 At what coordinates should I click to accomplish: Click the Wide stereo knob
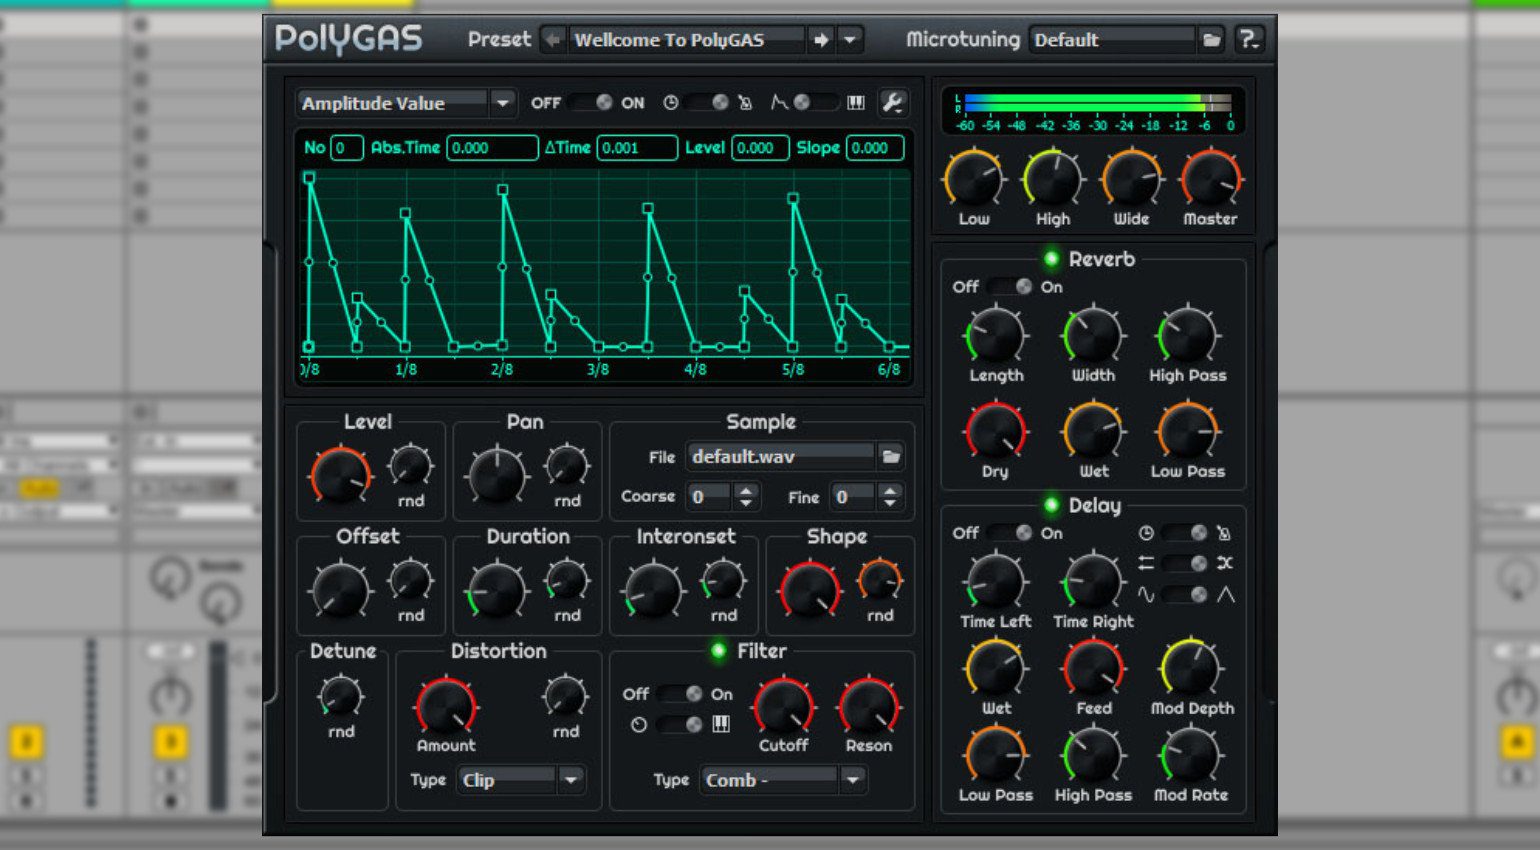point(1132,180)
